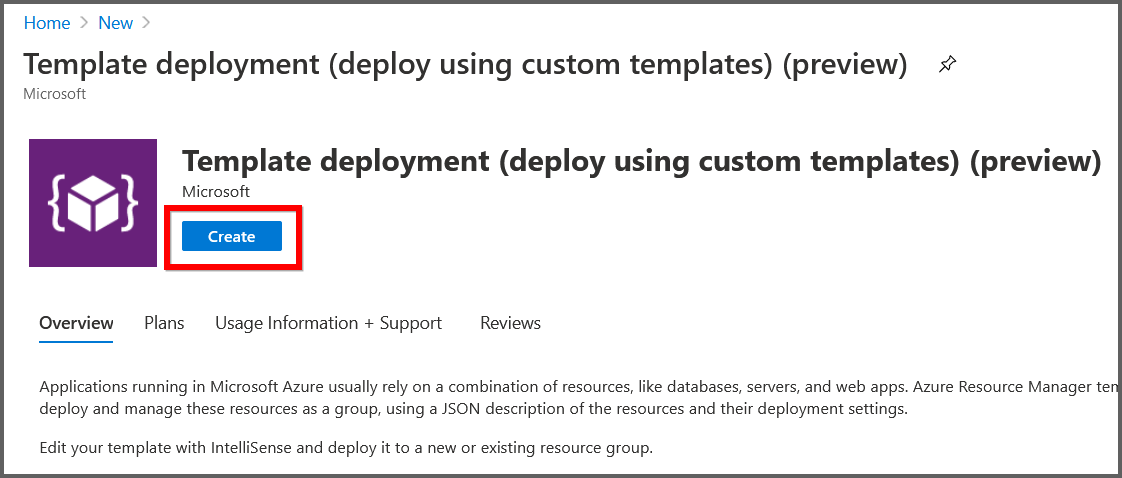
Task: Click the paragraph about Azure Resource Manager
Action: pos(570,387)
